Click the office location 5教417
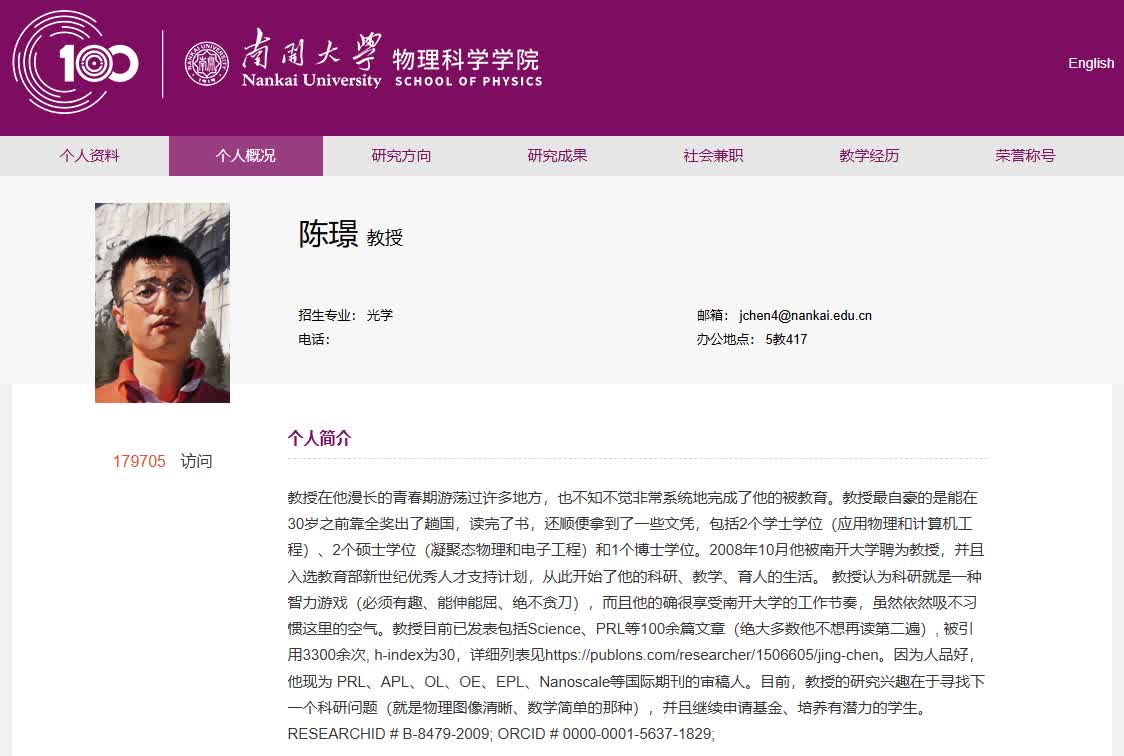This screenshot has height=756, width=1124. coord(786,340)
